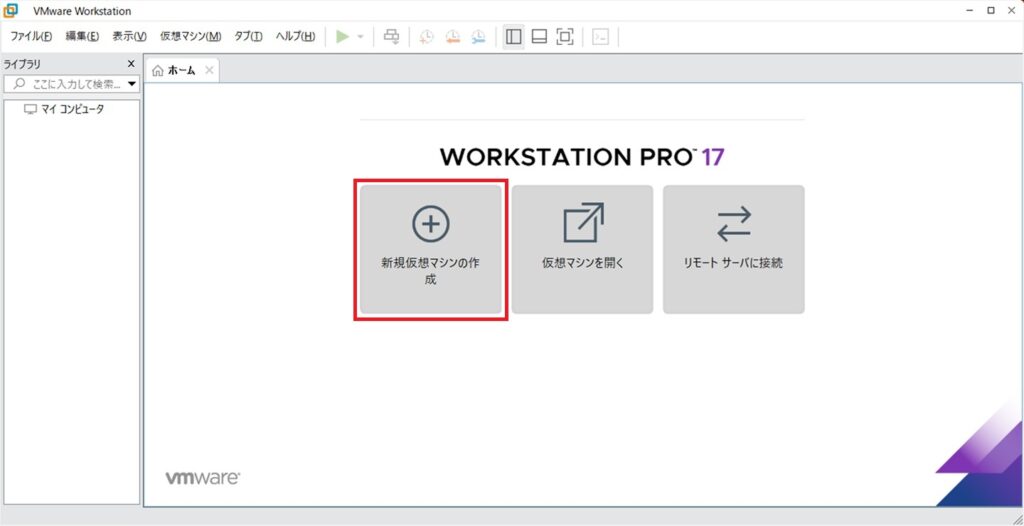The width and height of the screenshot is (1024, 526).
Task: Click 新規仮想マシンの作成 tile
Action: point(431,250)
